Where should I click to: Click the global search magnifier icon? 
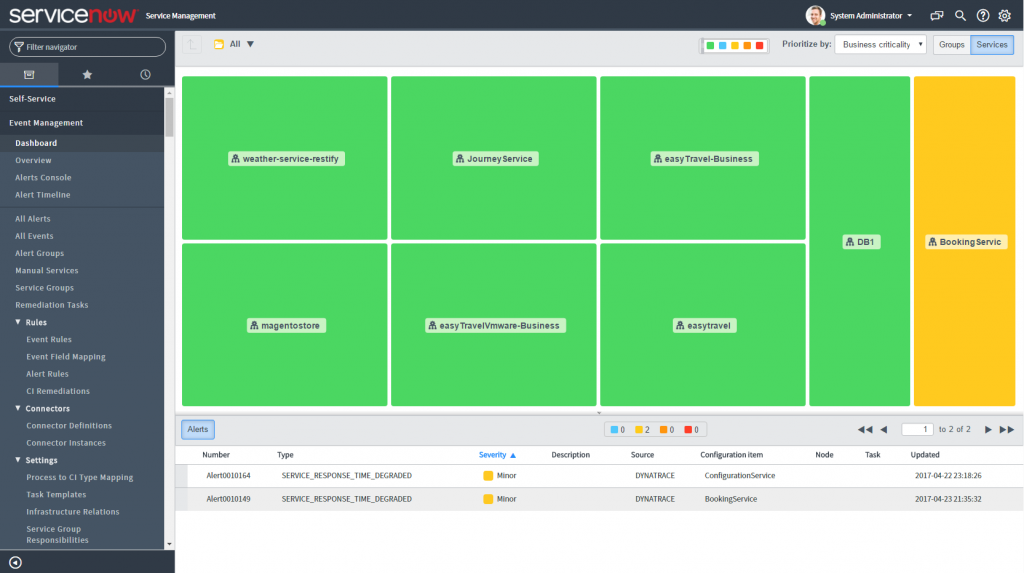point(960,16)
